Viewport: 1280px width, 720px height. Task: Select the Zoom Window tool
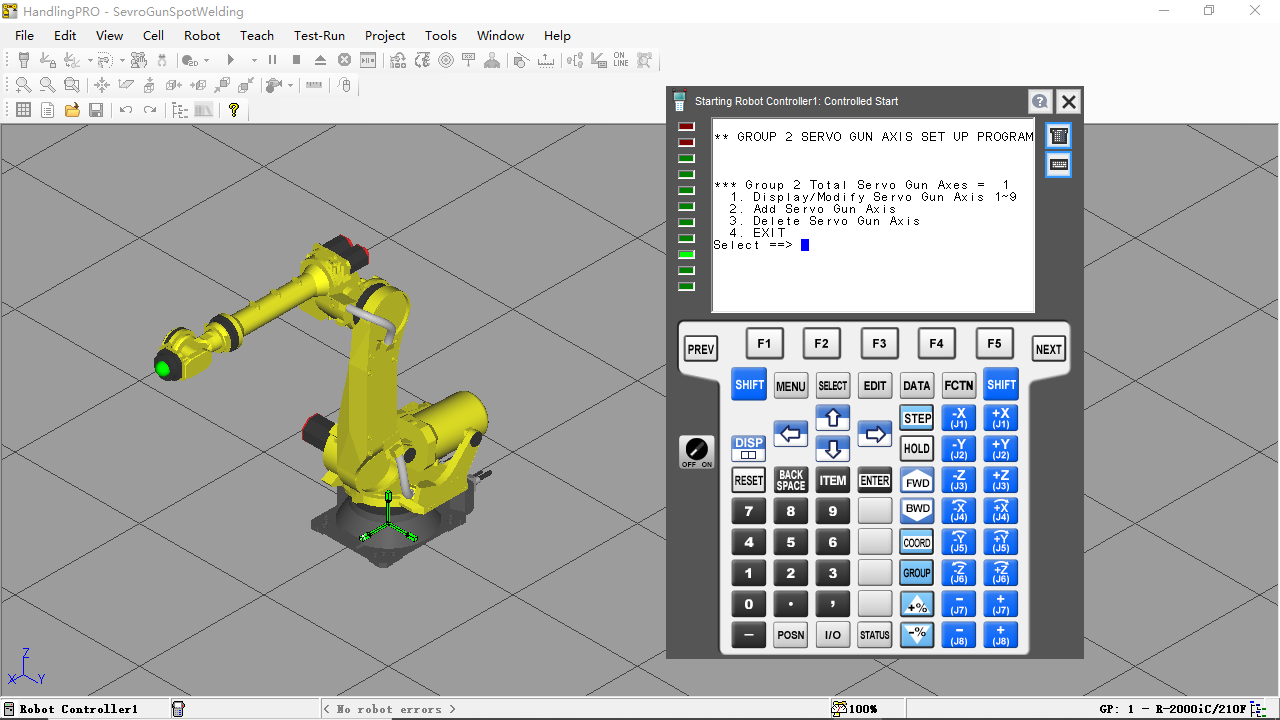pyautogui.click(x=71, y=85)
